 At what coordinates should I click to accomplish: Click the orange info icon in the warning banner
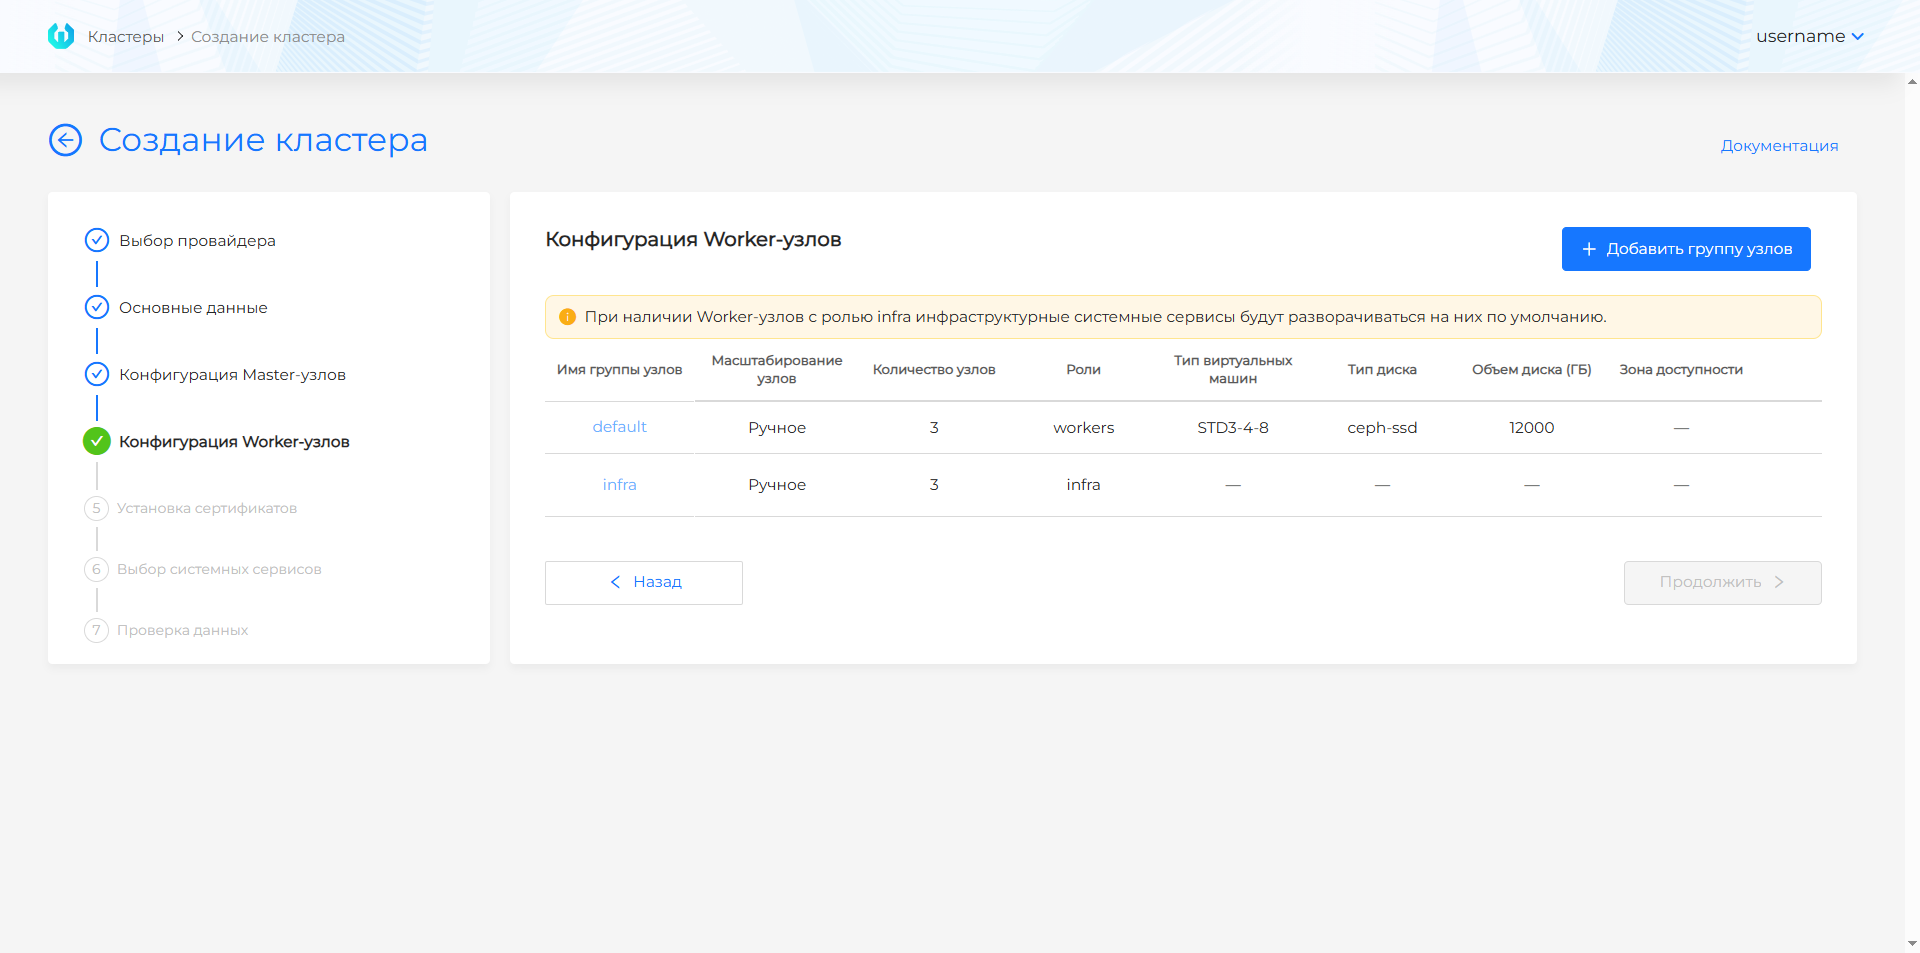[x=567, y=317]
